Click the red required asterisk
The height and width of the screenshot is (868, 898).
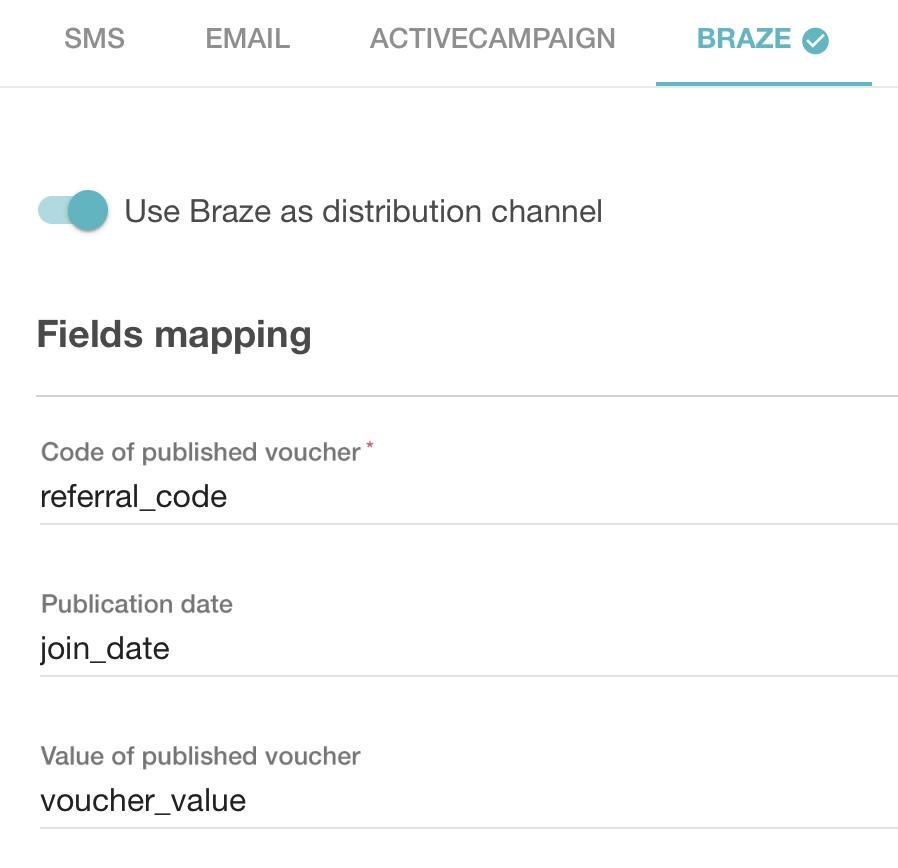pyautogui.click(x=370, y=445)
